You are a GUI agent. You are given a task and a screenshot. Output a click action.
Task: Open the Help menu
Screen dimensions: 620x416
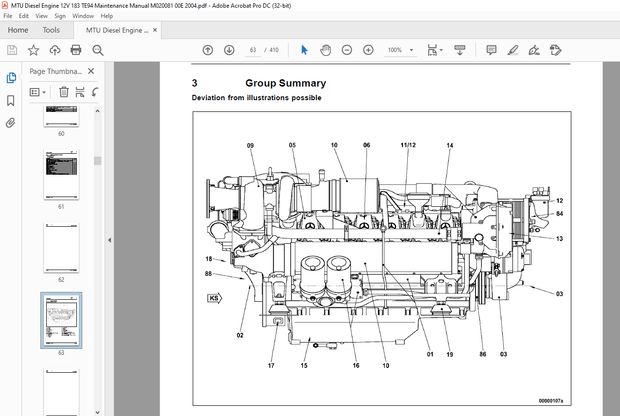106,16
